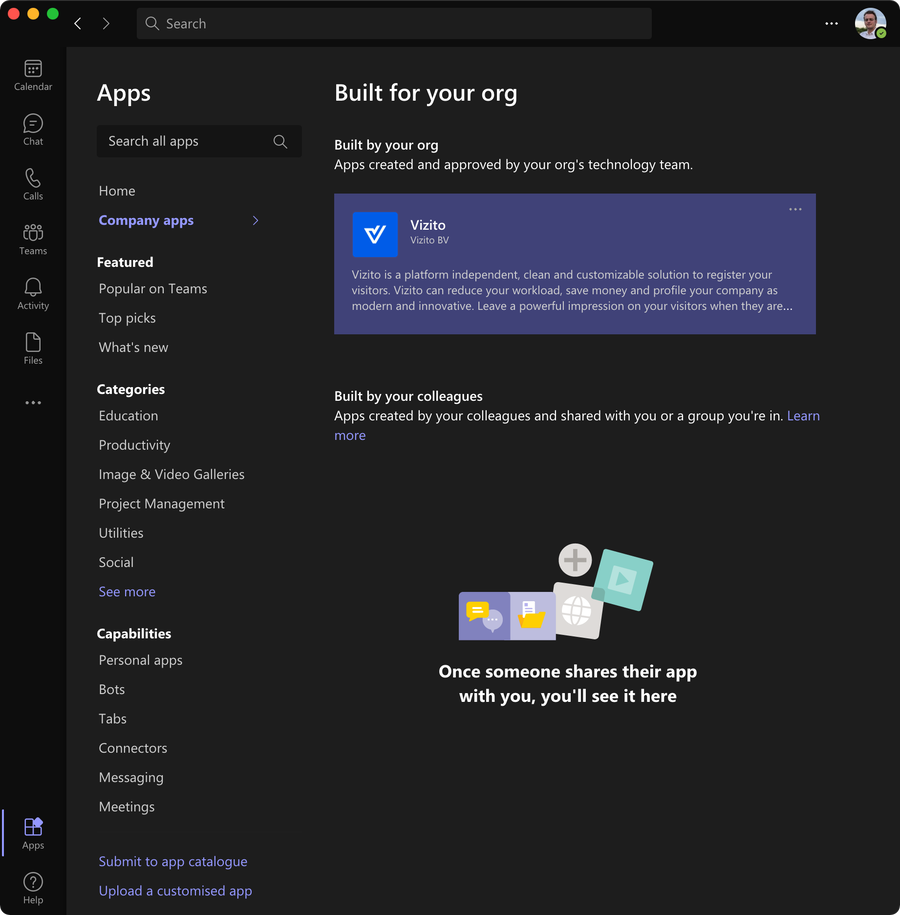Switch to Teams via sidebar icon
This screenshot has height=915, width=900.
coord(32,237)
